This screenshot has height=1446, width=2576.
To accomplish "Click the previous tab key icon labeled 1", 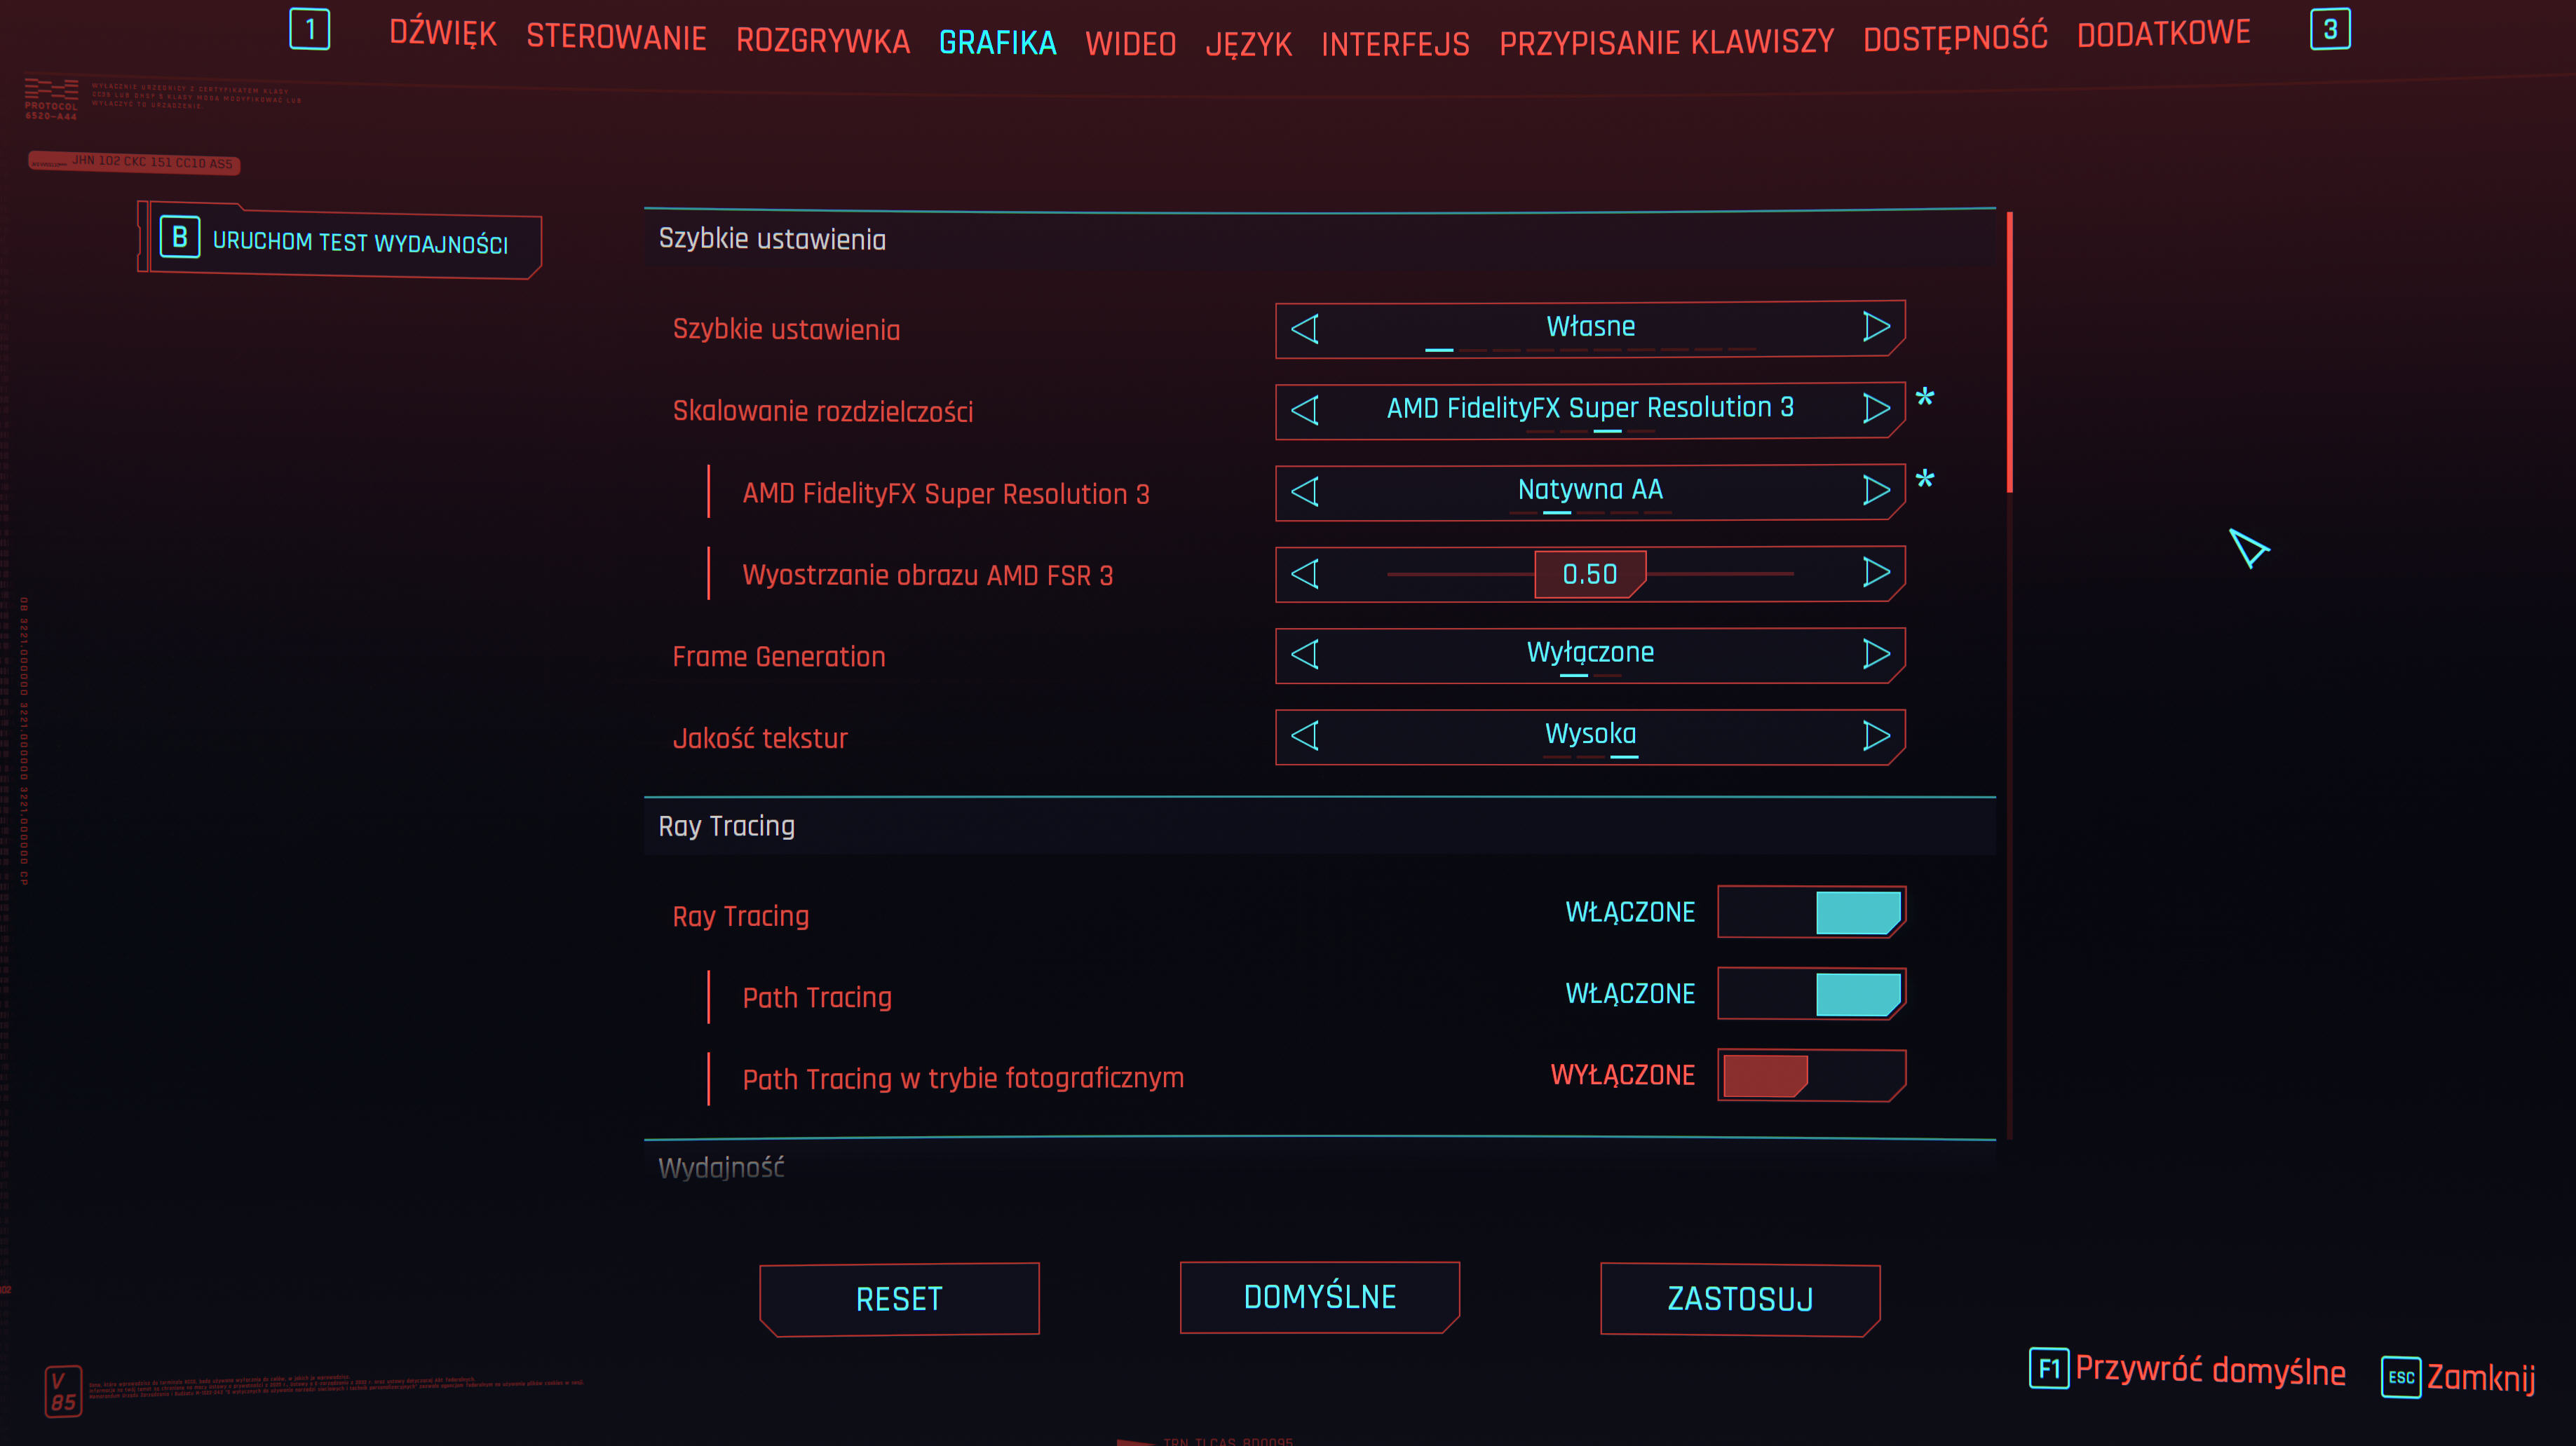I will point(310,29).
